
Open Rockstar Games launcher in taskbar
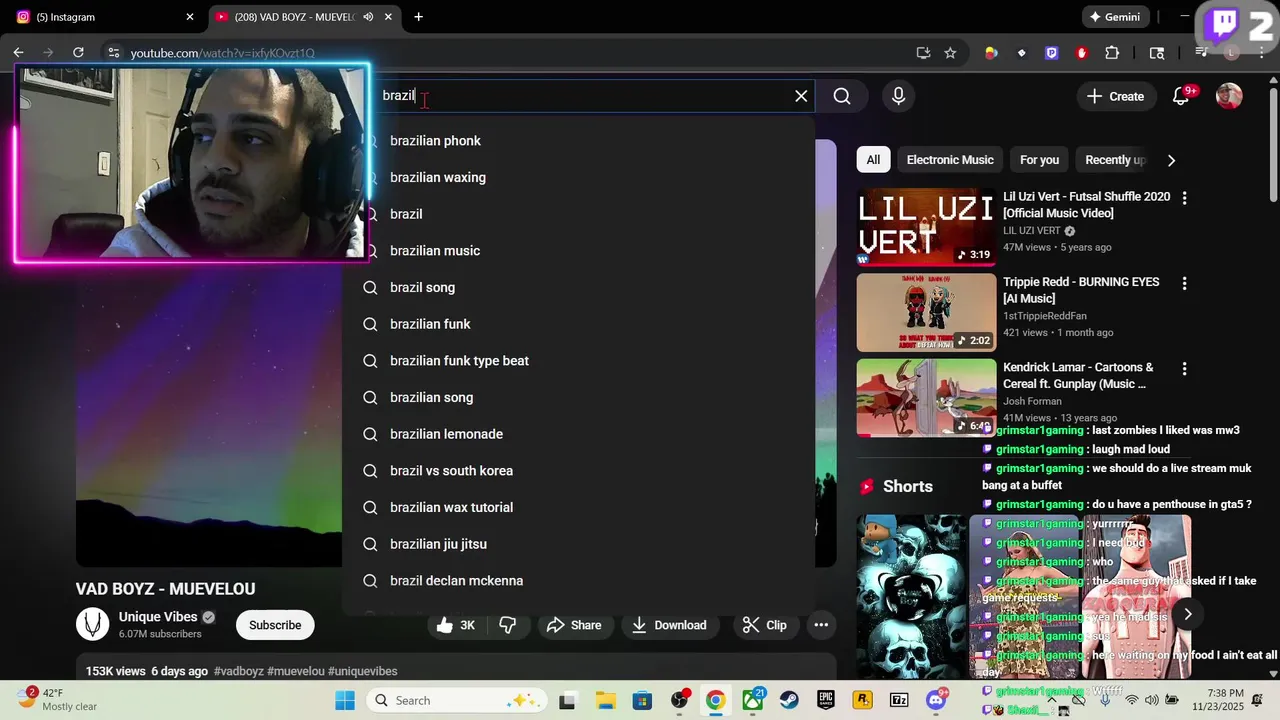click(x=862, y=700)
